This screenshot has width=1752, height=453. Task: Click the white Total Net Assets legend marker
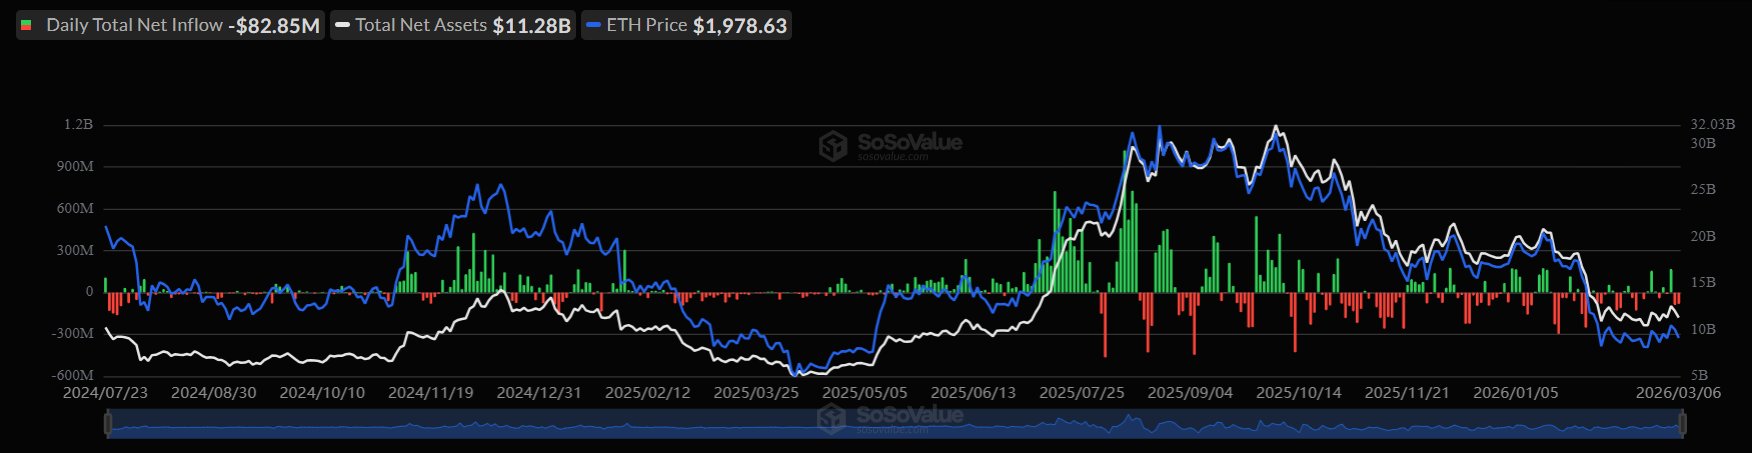[x=342, y=25]
